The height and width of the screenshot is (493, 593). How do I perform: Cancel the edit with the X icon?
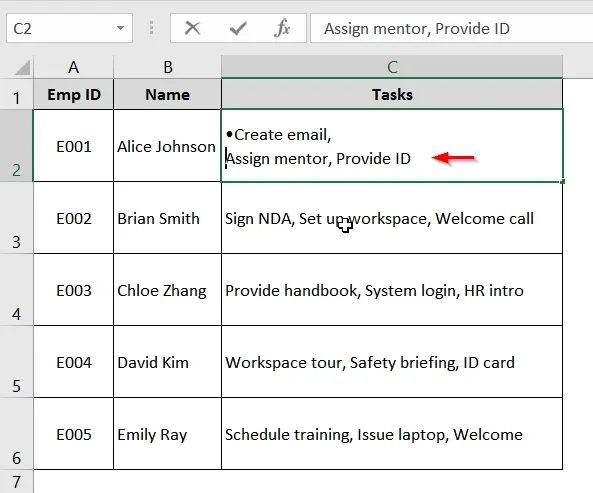[x=192, y=28]
